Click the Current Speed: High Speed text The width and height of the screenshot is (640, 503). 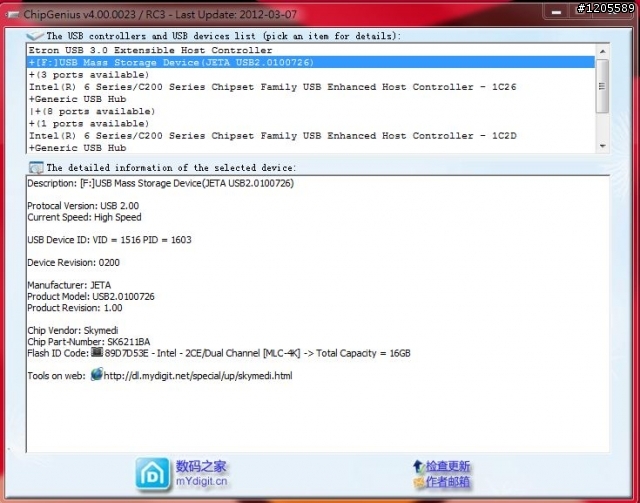(x=84, y=217)
